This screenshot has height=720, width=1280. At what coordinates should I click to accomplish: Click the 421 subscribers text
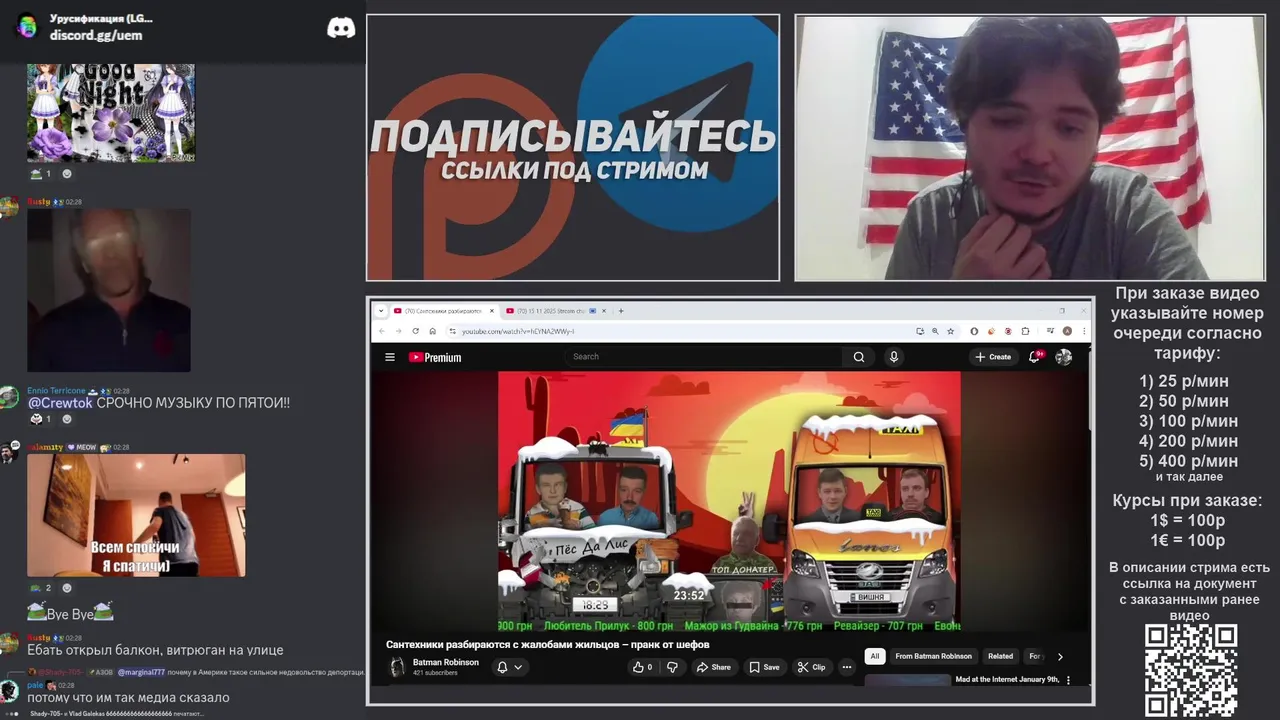435,673
